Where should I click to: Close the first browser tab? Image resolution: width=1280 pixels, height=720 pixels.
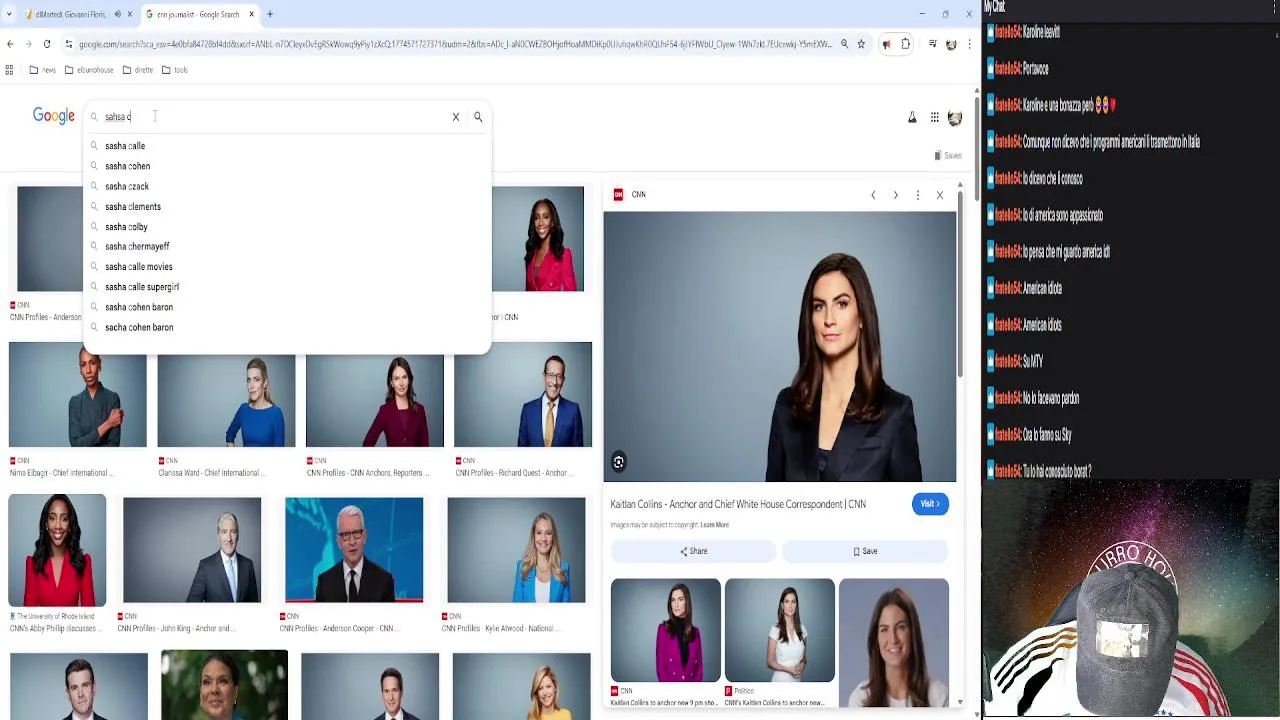pos(130,14)
